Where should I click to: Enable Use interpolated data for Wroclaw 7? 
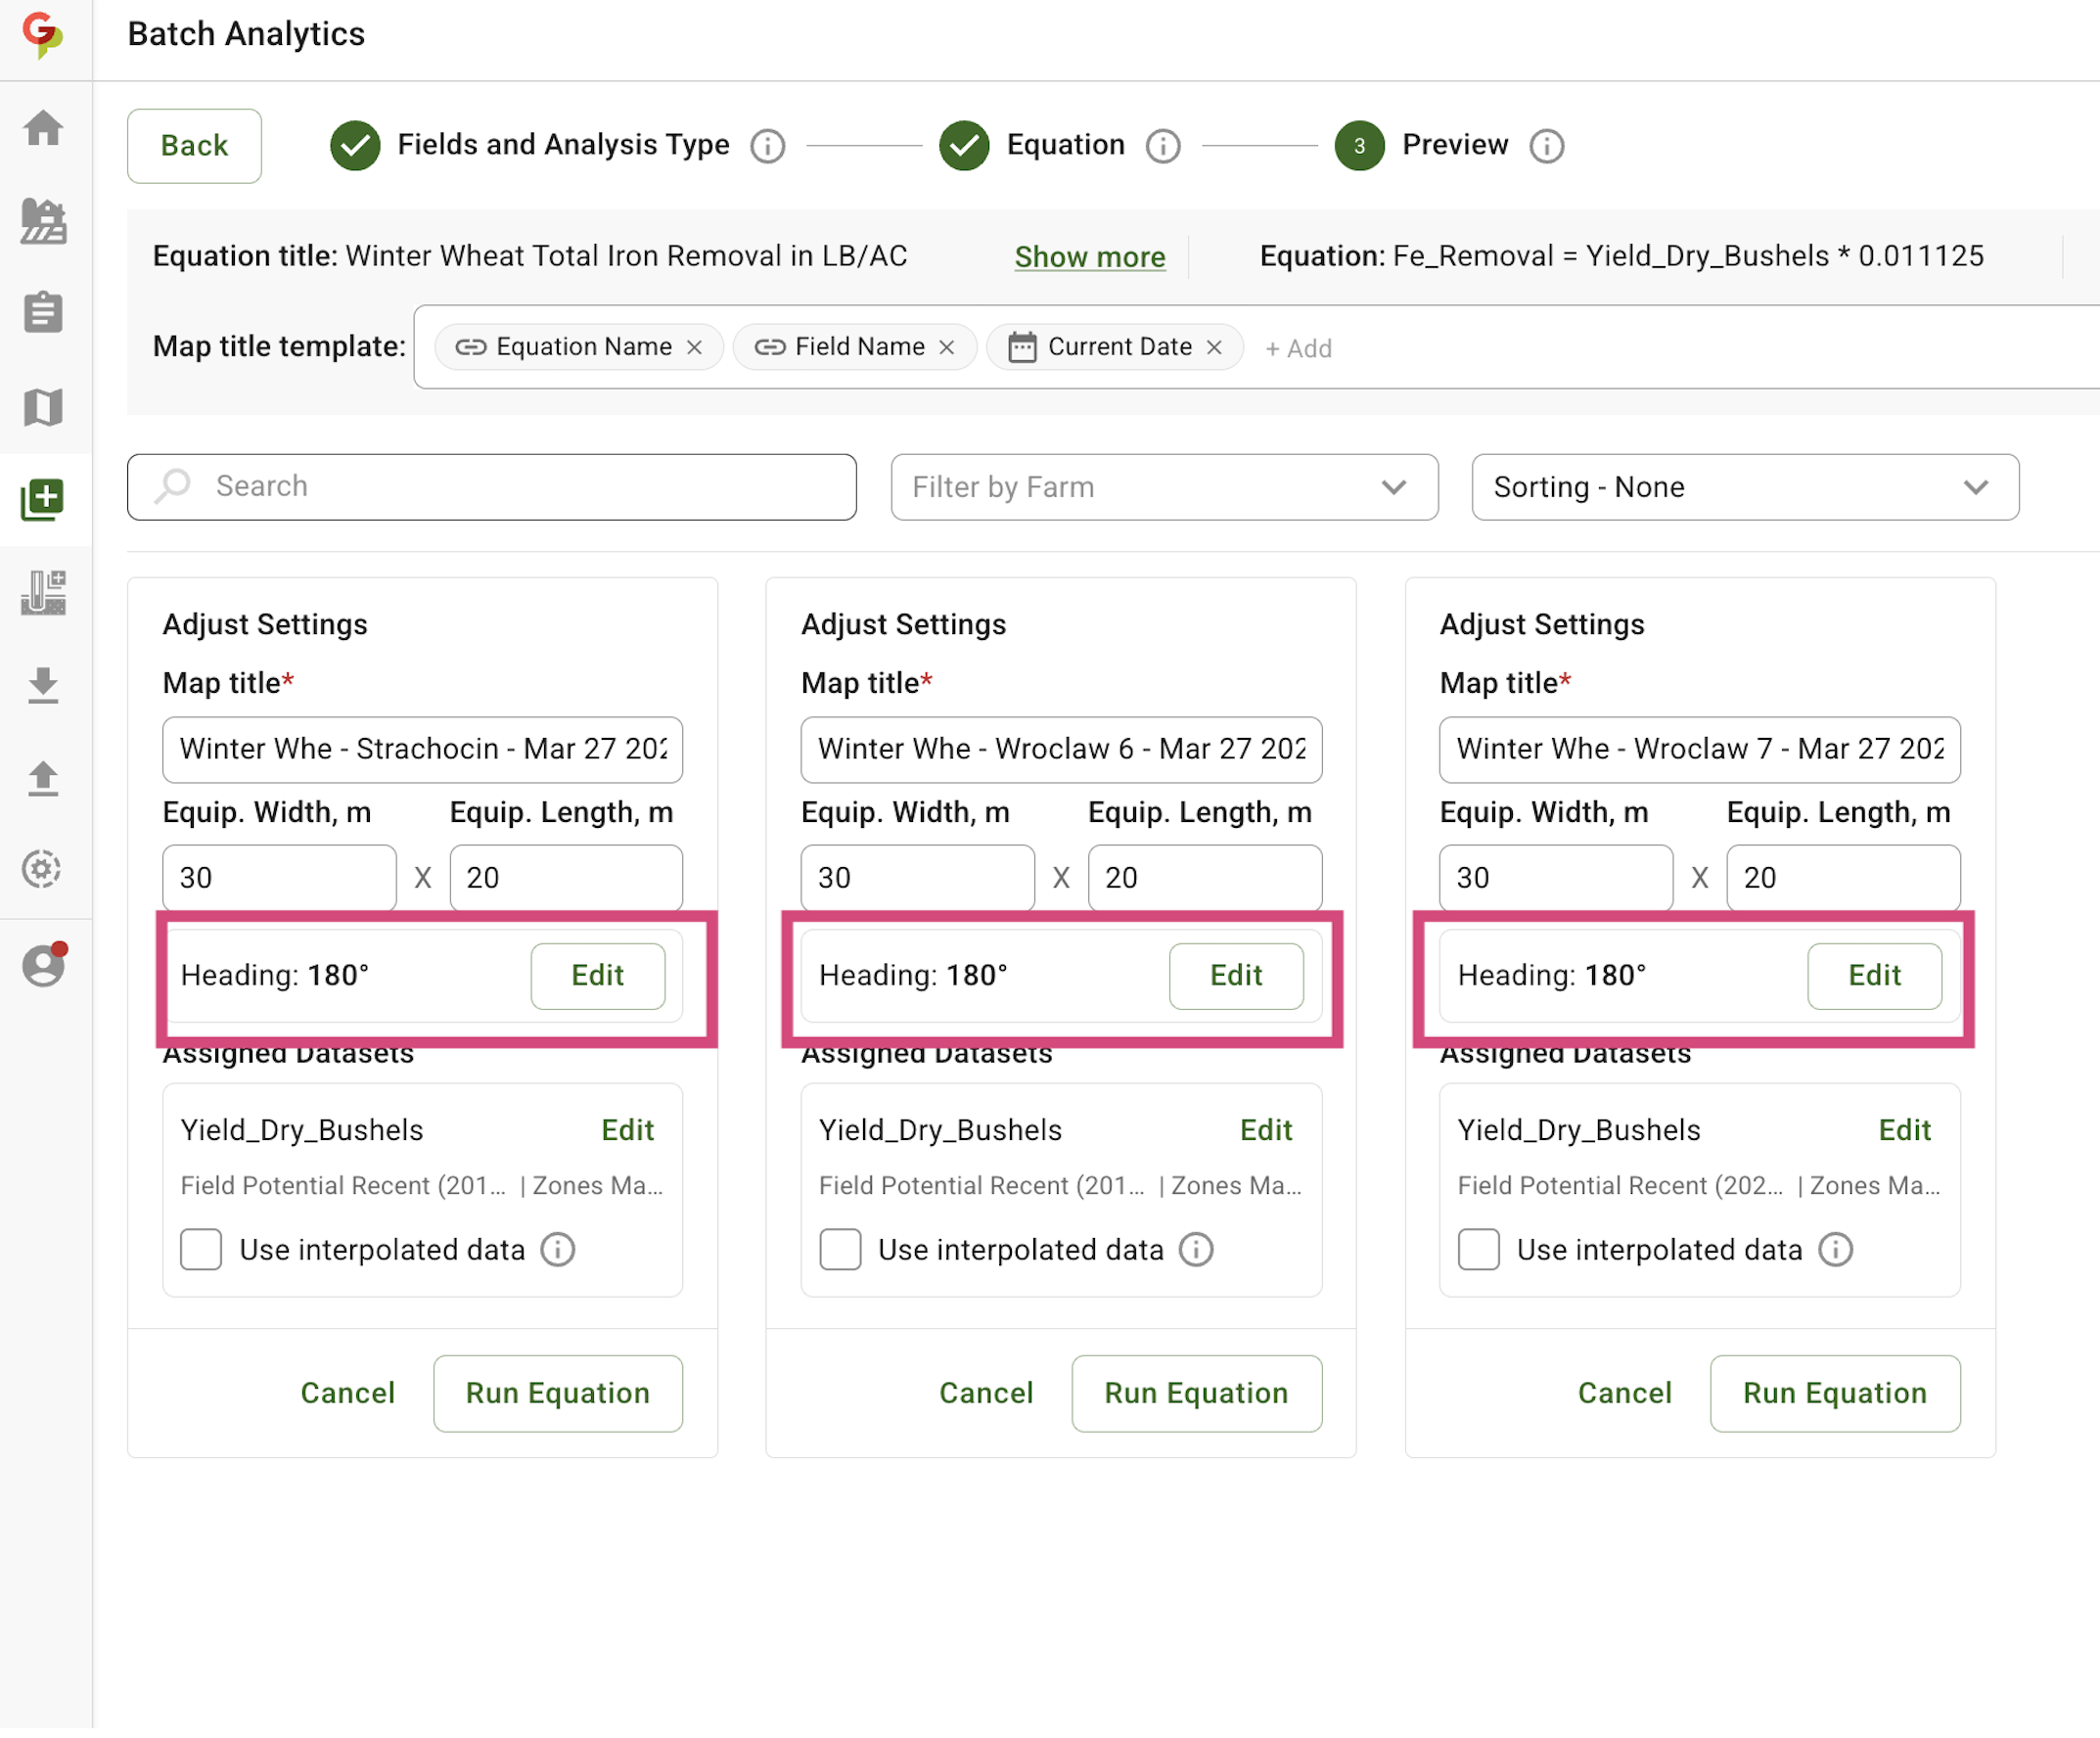point(1477,1249)
